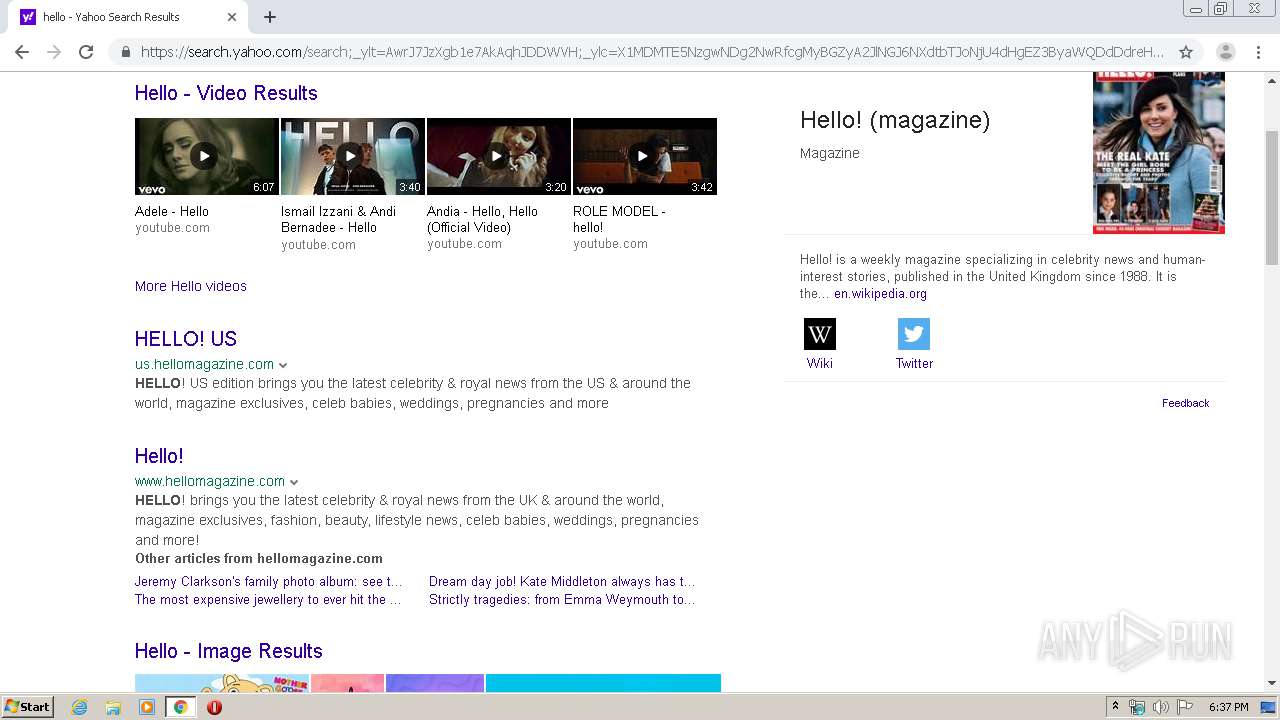Open the volume speaker tray icon
The width and height of the screenshot is (1280, 720).
tap(1160, 707)
